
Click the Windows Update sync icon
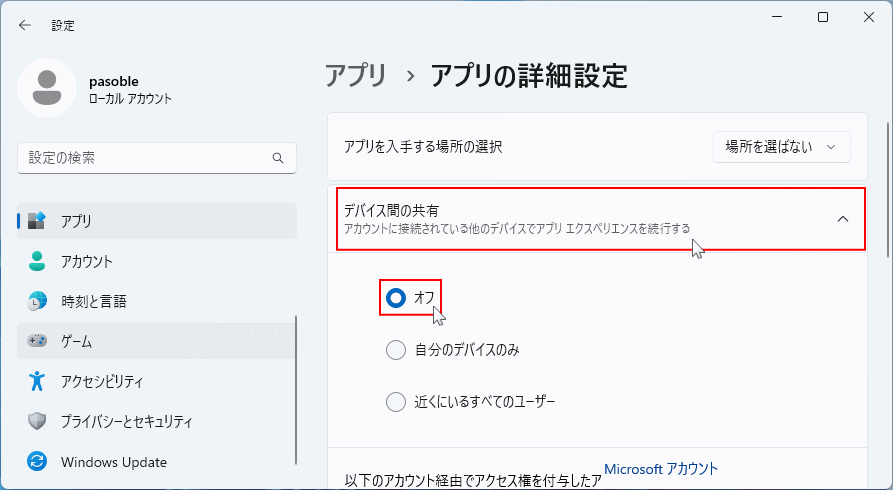[38, 462]
